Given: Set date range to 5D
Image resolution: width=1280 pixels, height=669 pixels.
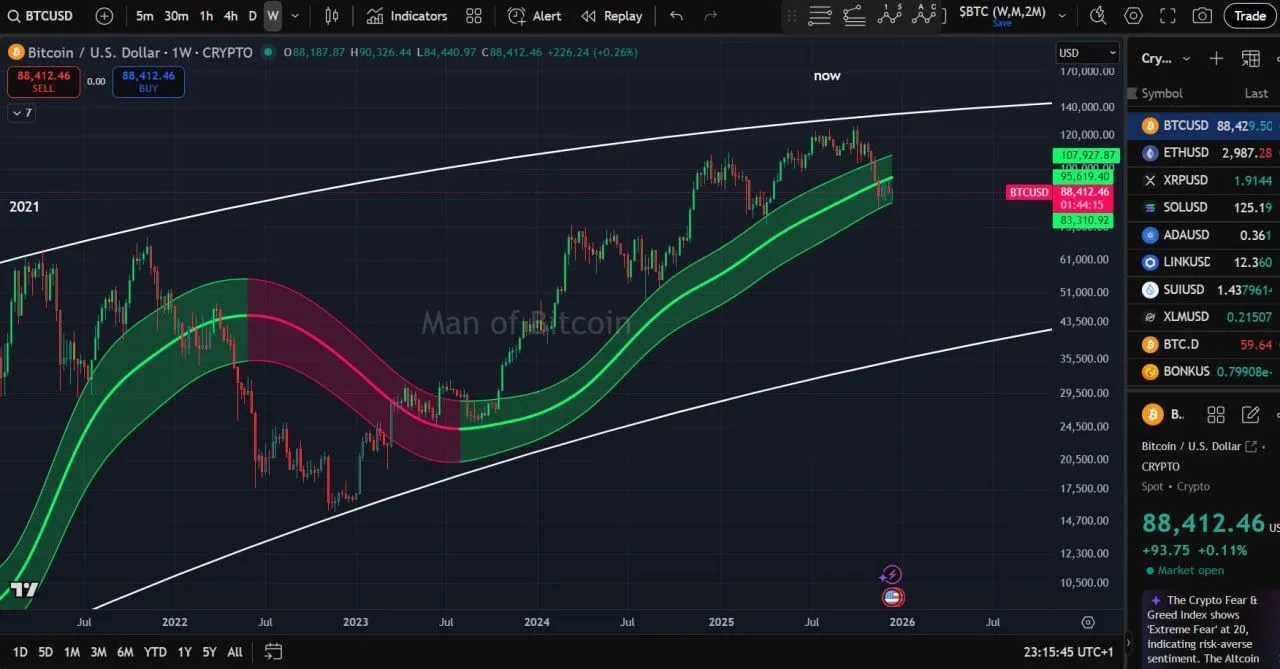Looking at the screenshot, I should click(45, 652).
